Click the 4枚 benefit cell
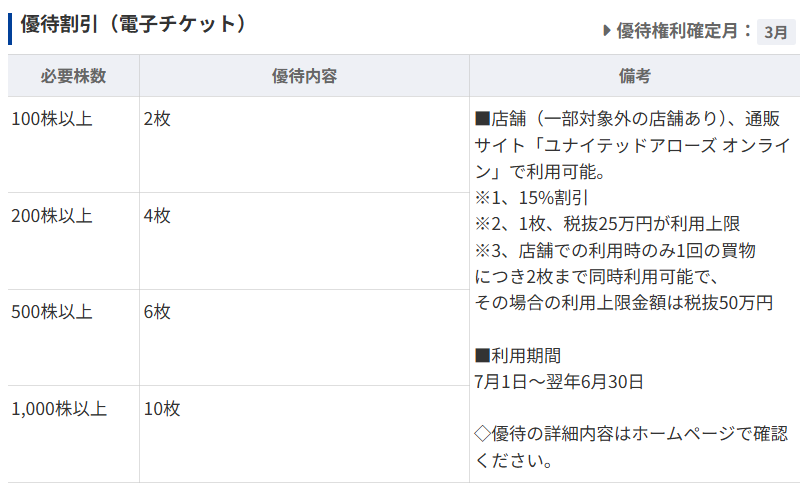 (157, 215)
